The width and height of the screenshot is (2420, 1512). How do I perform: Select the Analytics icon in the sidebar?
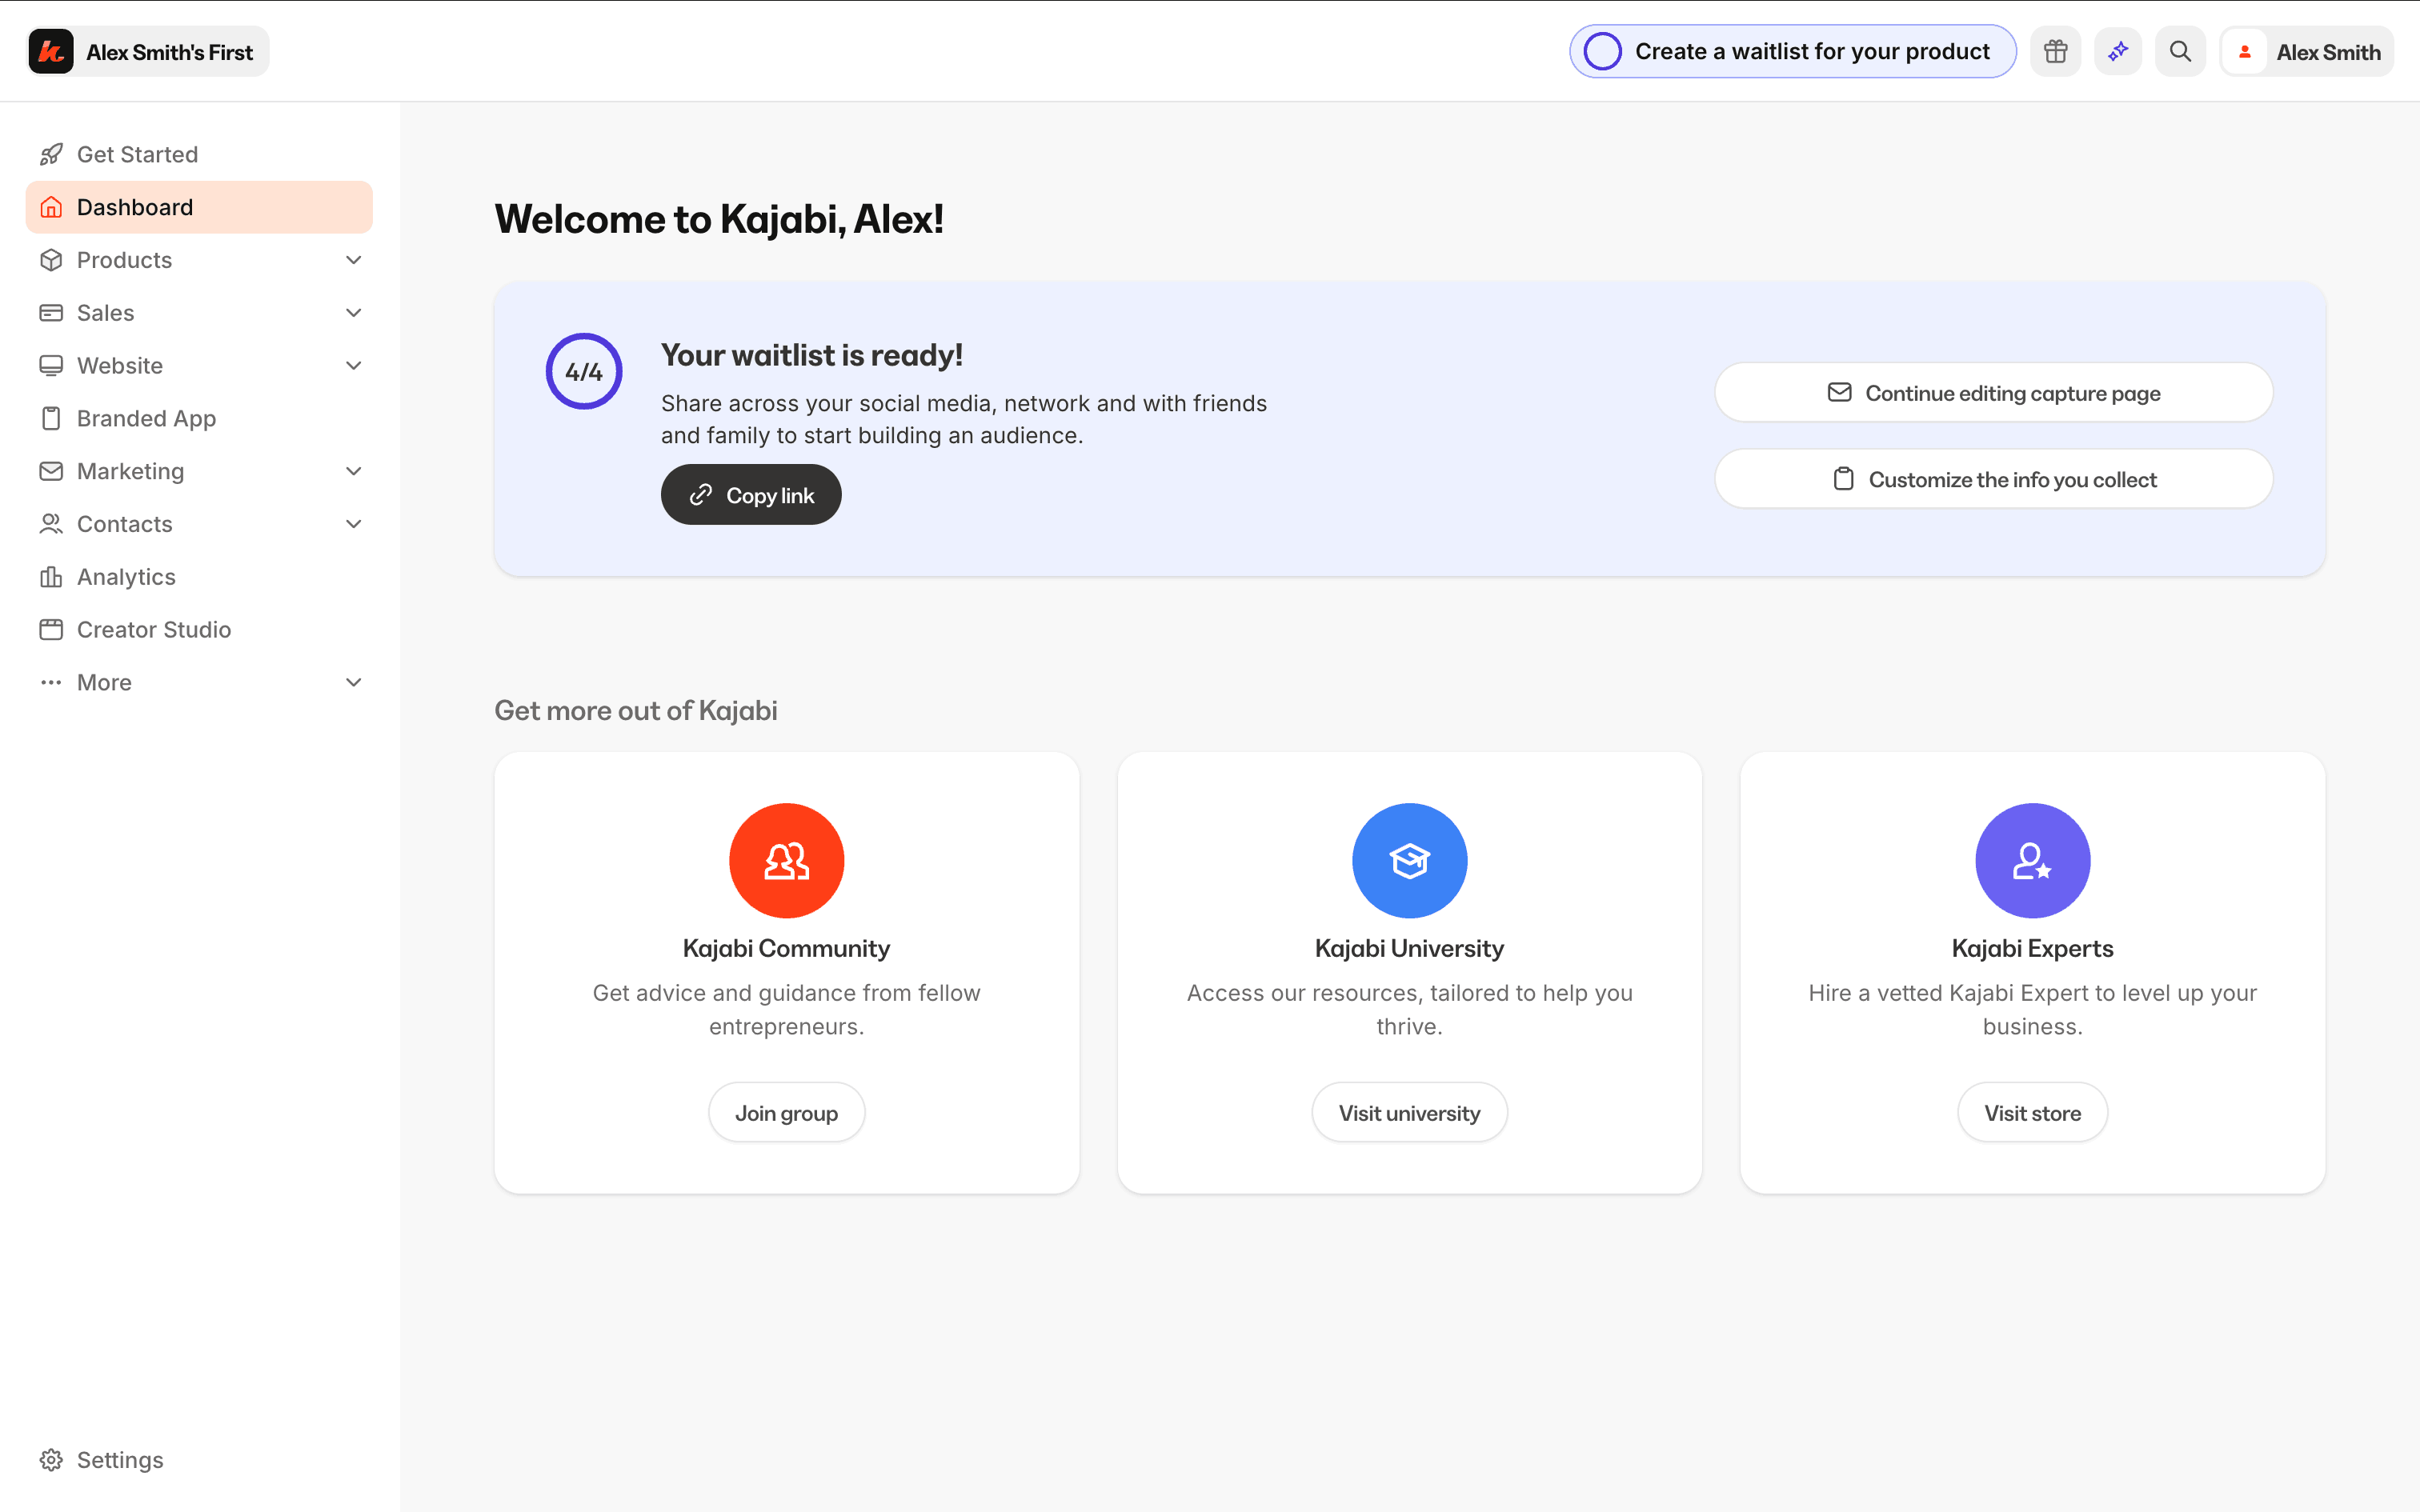pos(52,576)
